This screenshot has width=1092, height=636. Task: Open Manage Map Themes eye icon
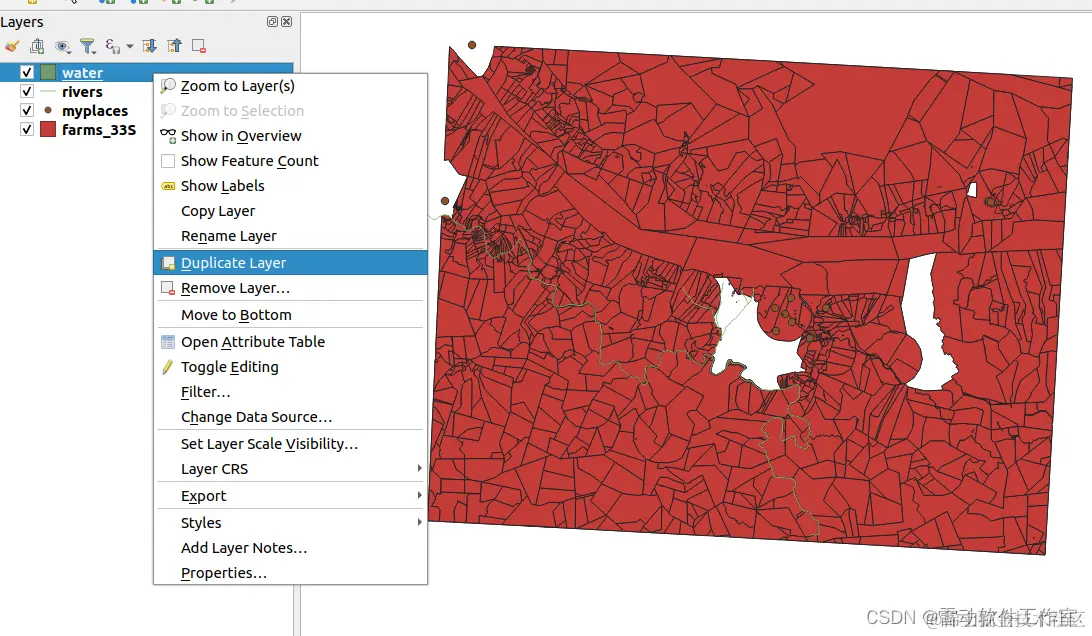coord(63,47)
